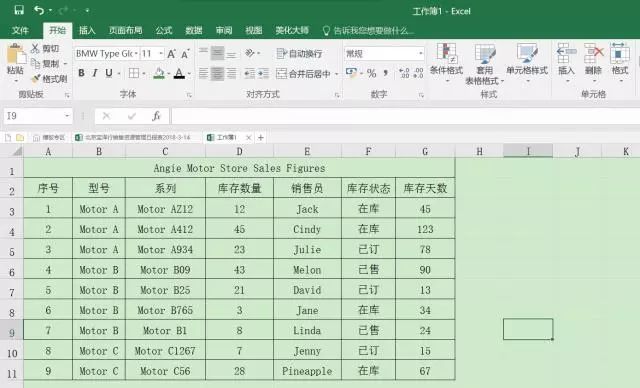This screenshot has height=388, width=640.
Task: Click the Insert cells (插入) icon
Action: point(566,53)
